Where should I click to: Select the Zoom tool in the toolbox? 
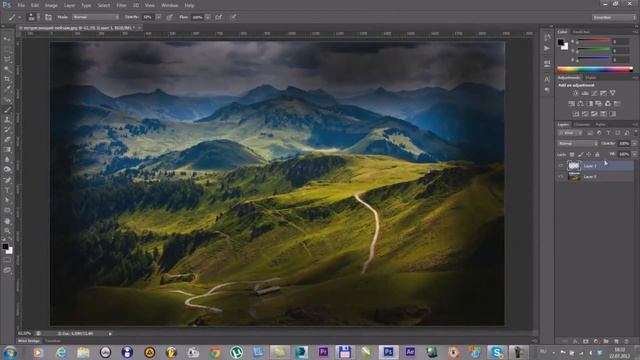point(7,231)
